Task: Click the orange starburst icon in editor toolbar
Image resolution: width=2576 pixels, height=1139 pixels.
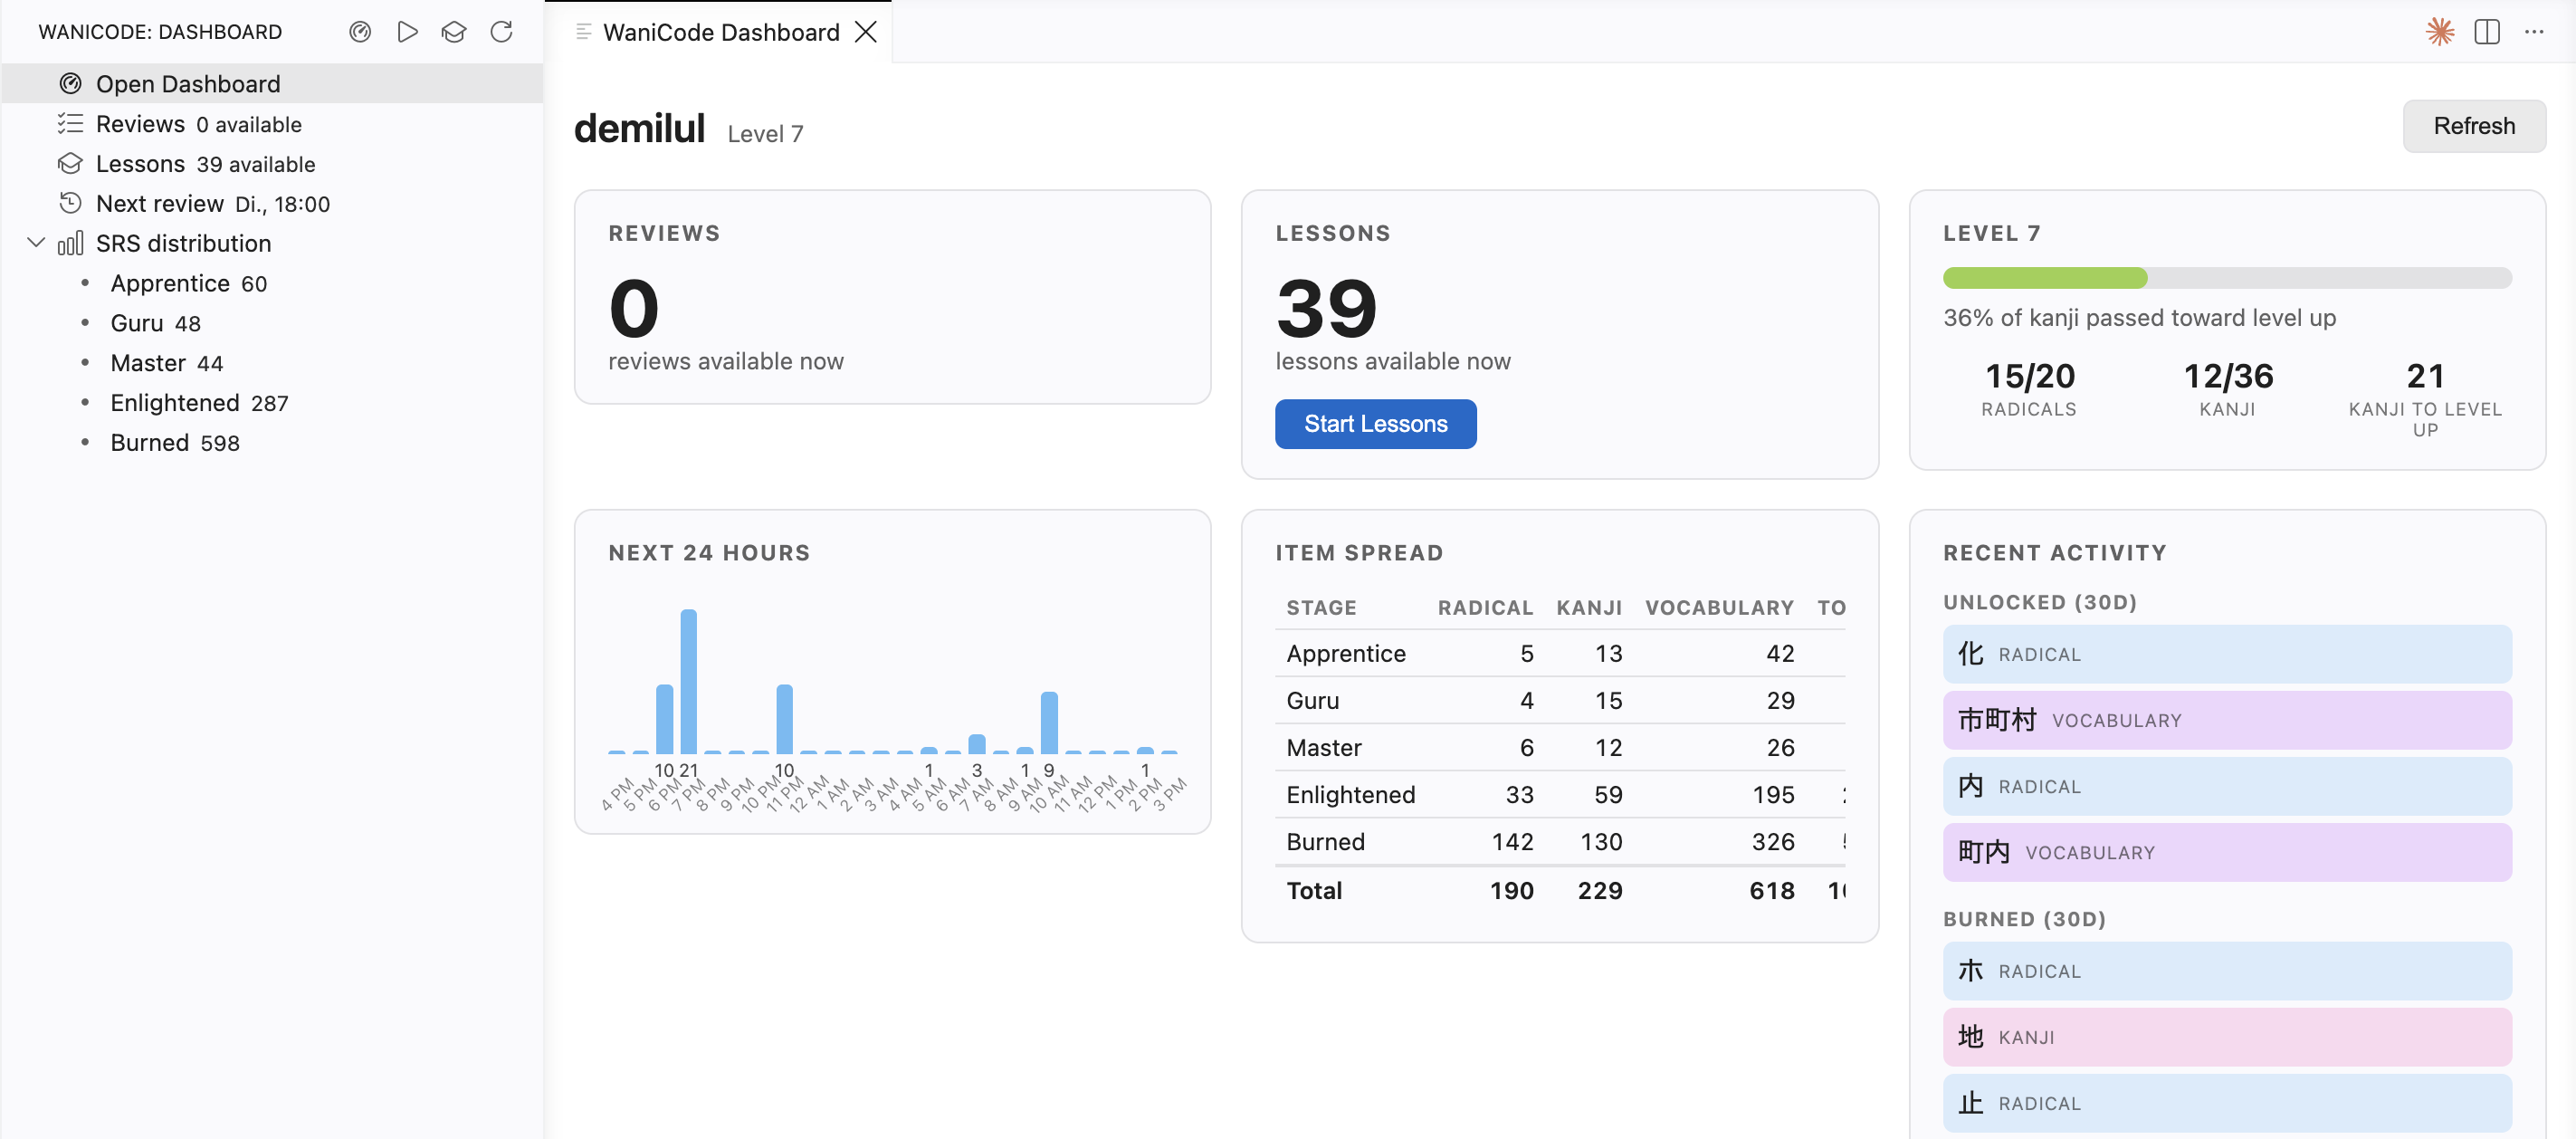Action: [2440, 32]
